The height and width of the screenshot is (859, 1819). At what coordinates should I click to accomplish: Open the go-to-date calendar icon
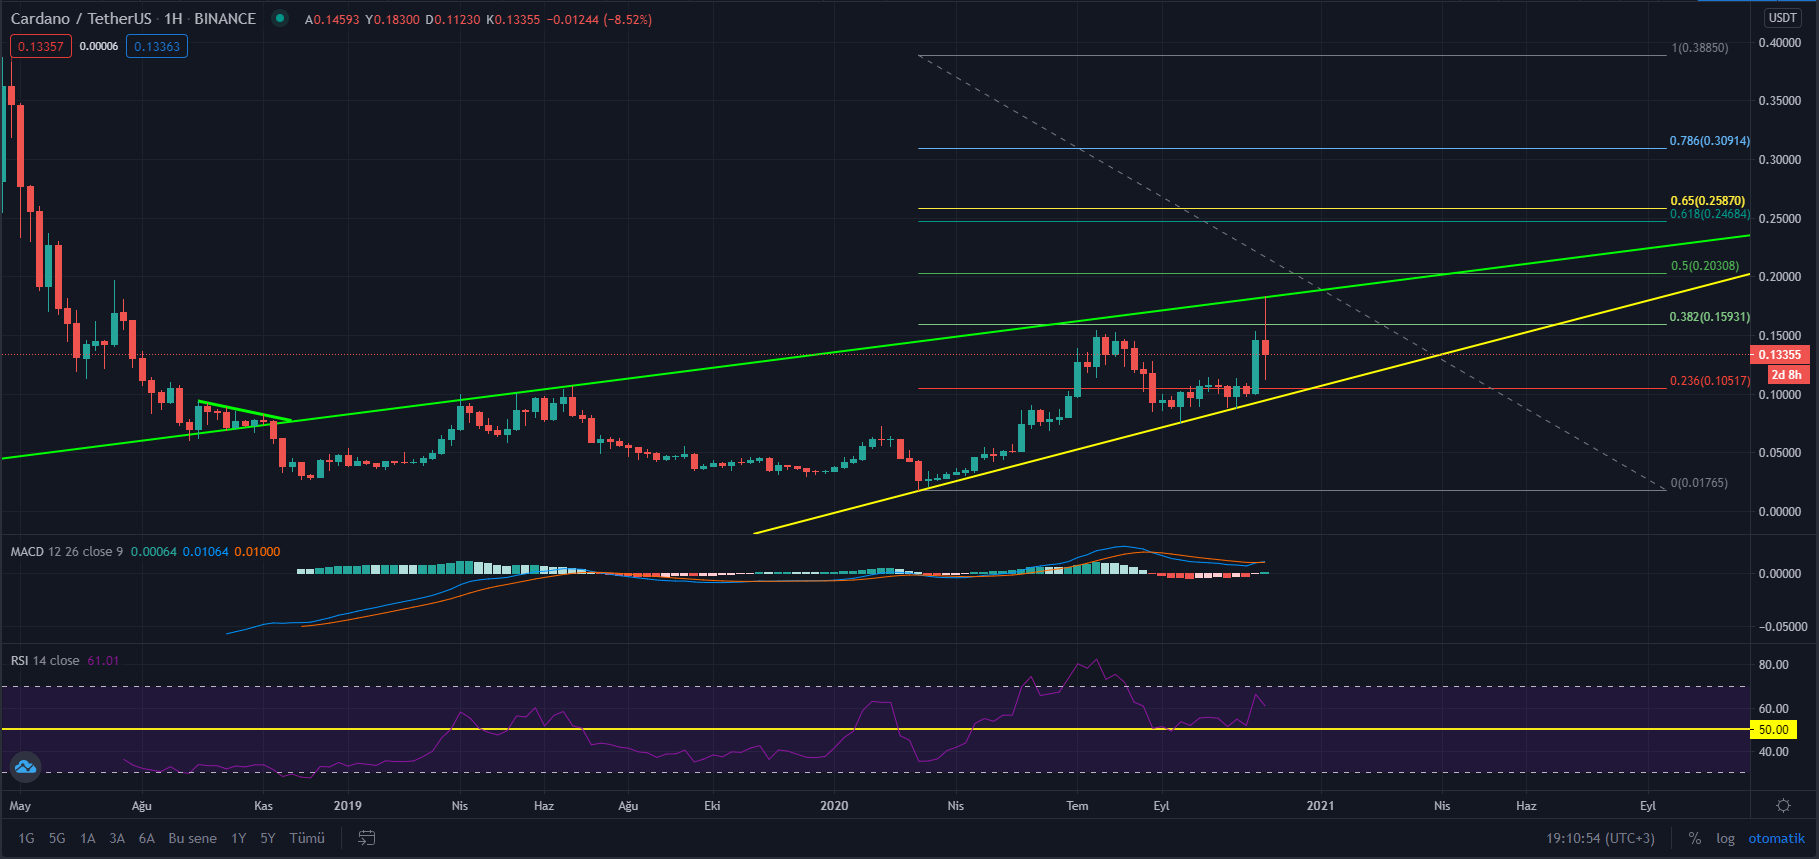(x=367, y=838)
